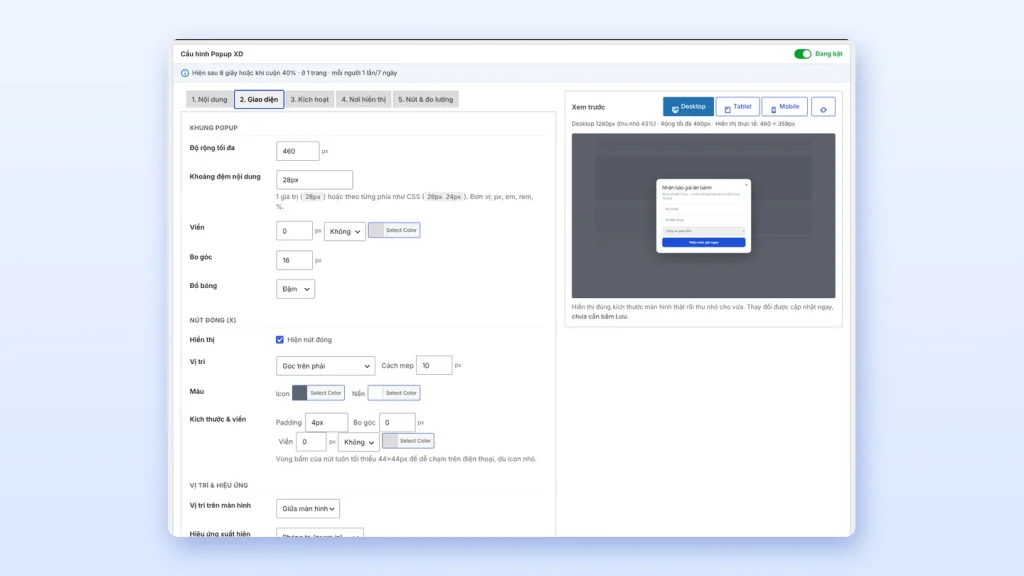The height and width of the screenshot is (576, 1024).
Task: Click the "Cấu hình Popup XD" title
Action: [x=212, y=54]
